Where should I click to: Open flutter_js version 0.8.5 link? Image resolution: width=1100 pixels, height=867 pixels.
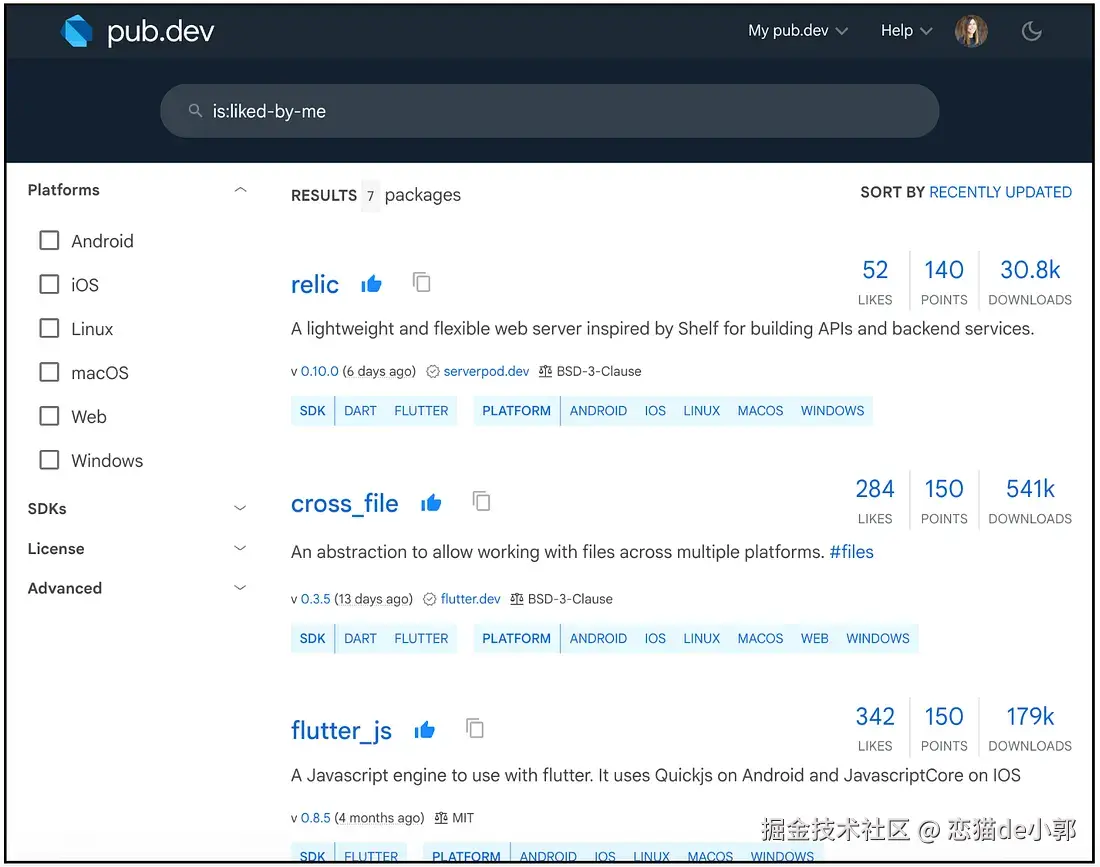click(315, 818)
